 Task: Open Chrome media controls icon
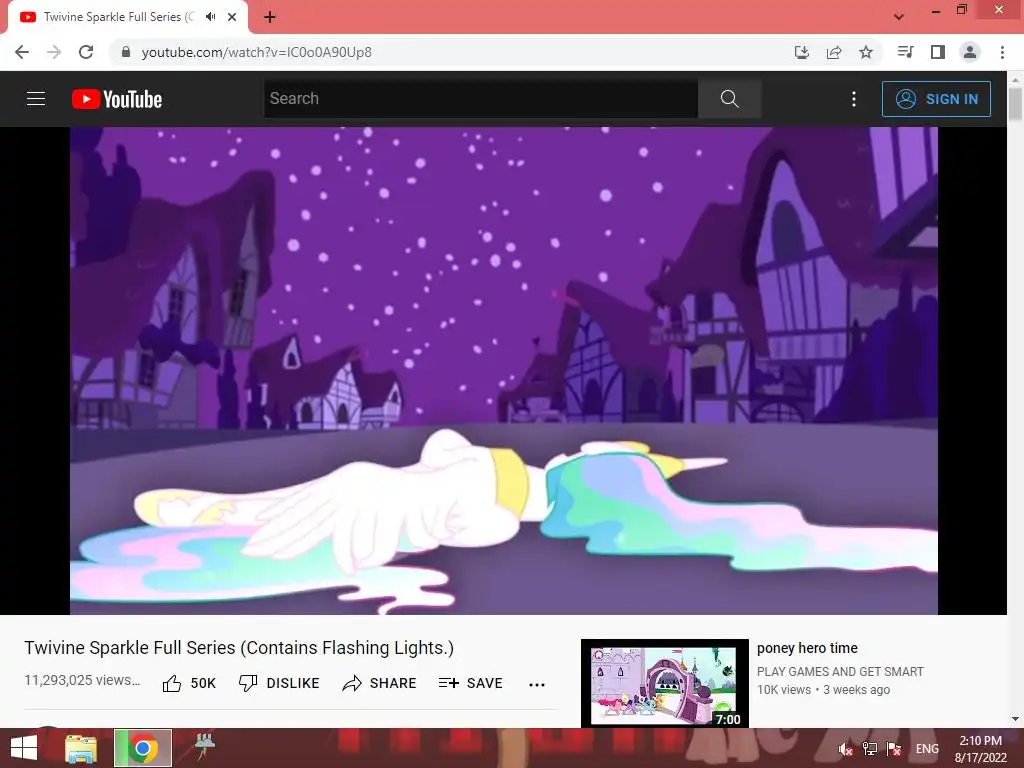(x=905, y=52)
